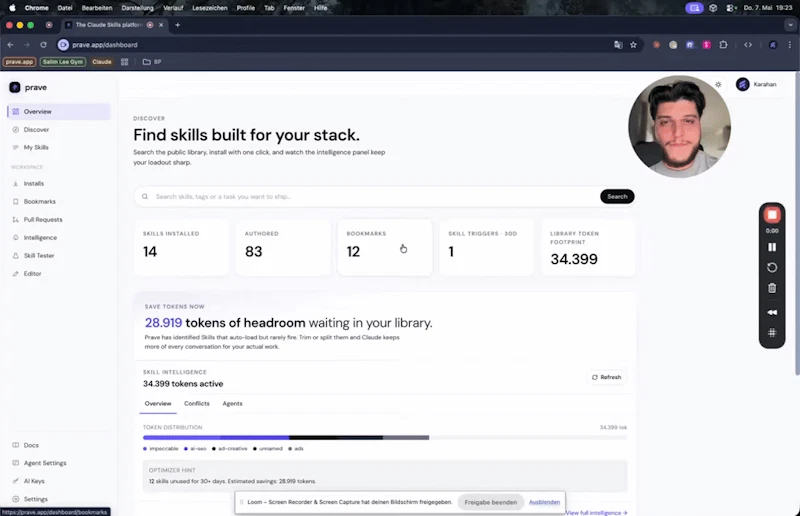Open the Authored 83 card
The image size is (800, 516).
pos(283,248)
